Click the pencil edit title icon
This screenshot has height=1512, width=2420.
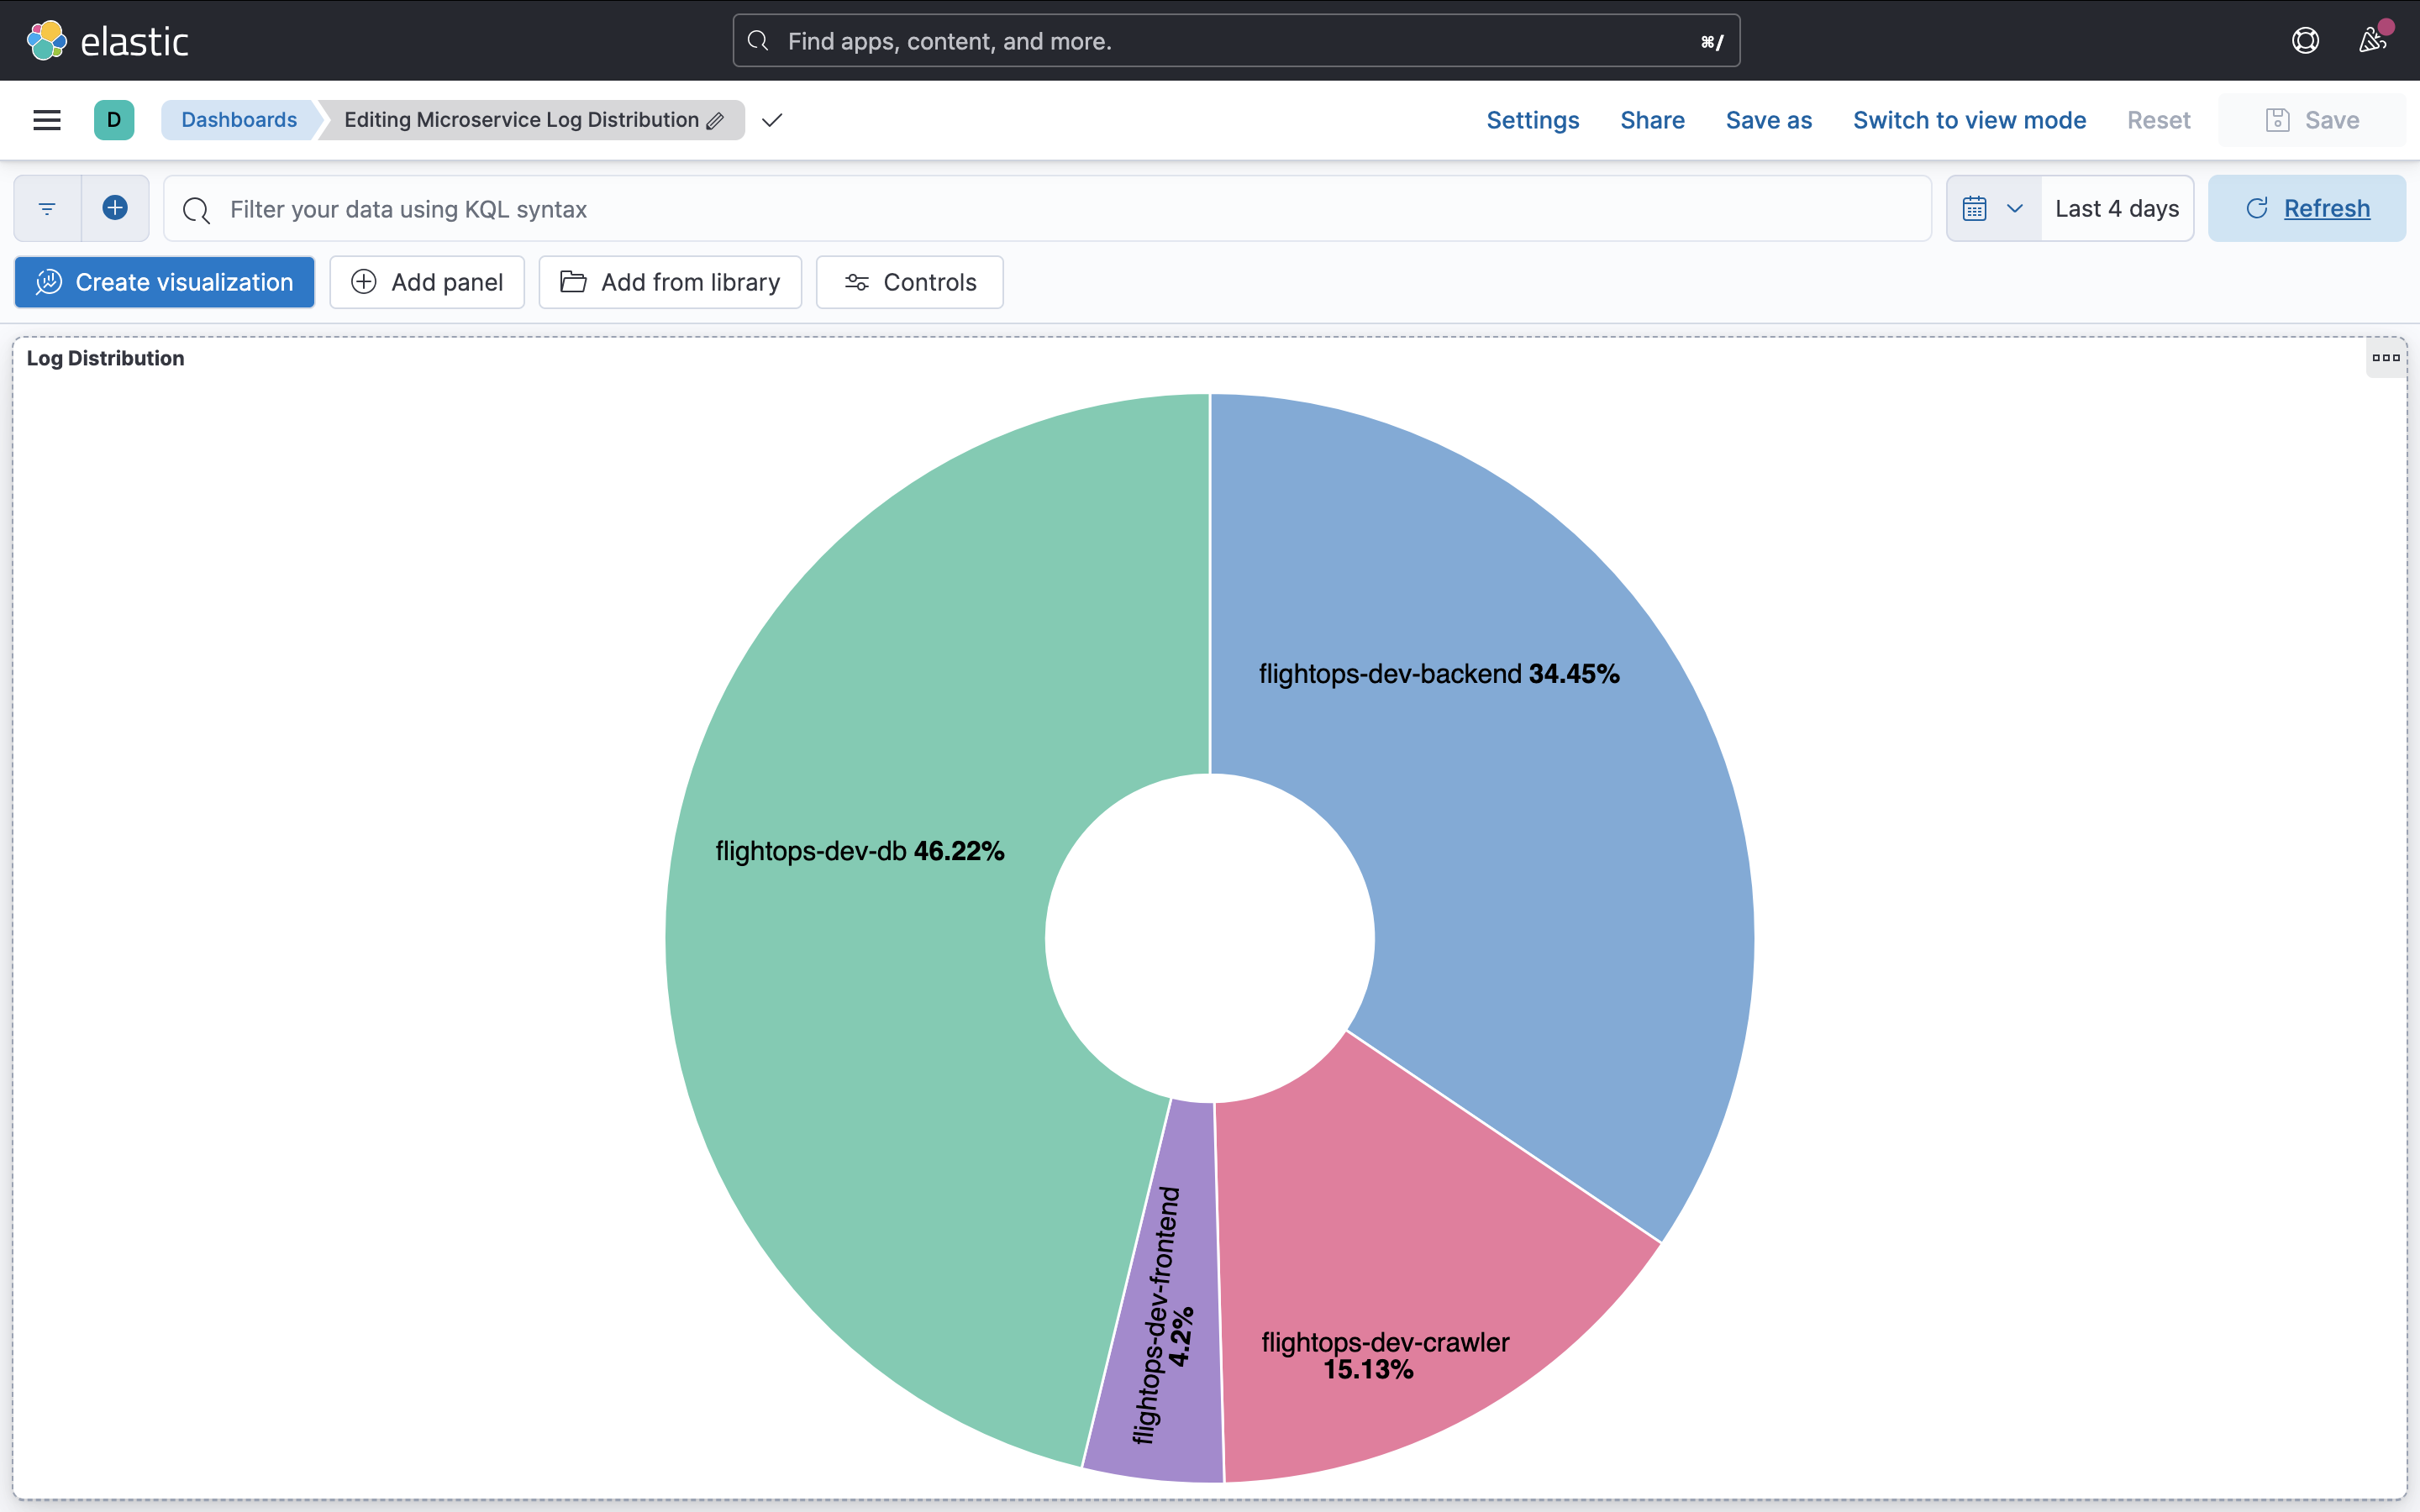click(715, 121)
